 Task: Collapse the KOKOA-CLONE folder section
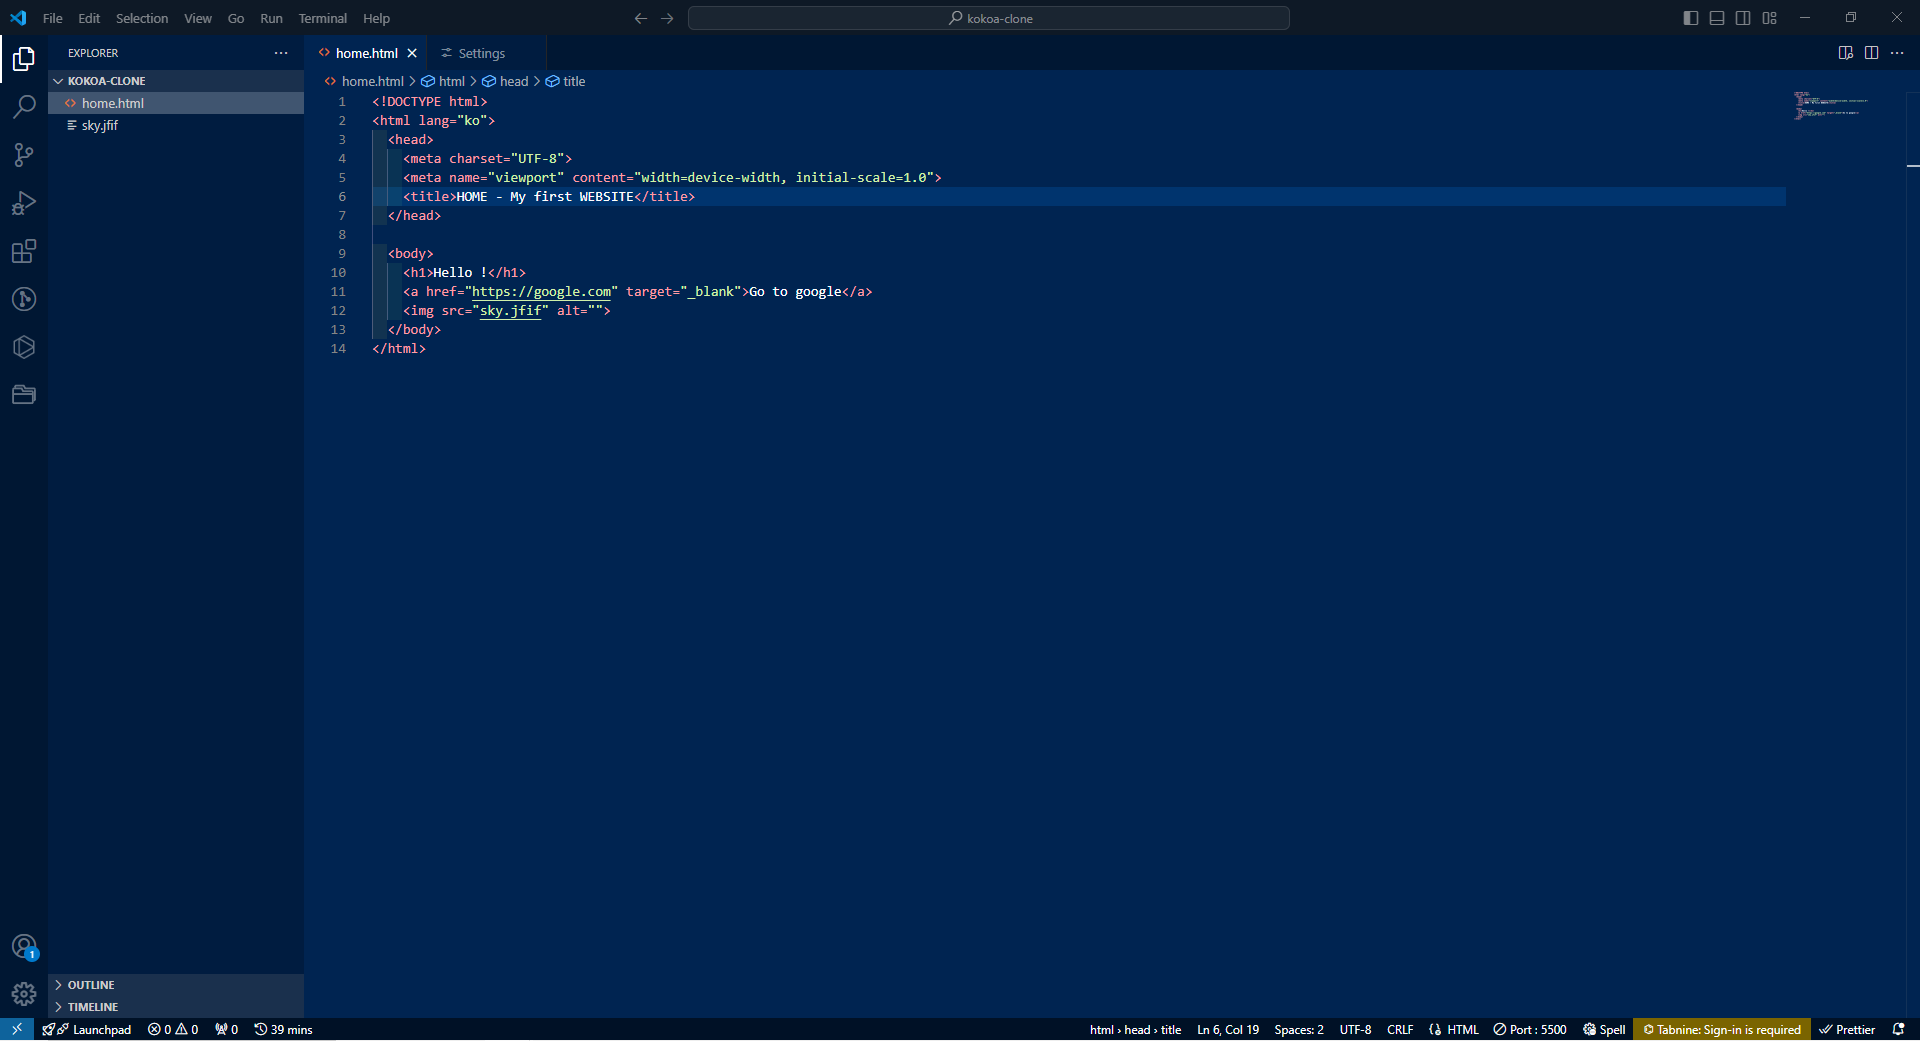tap(176, 81)
